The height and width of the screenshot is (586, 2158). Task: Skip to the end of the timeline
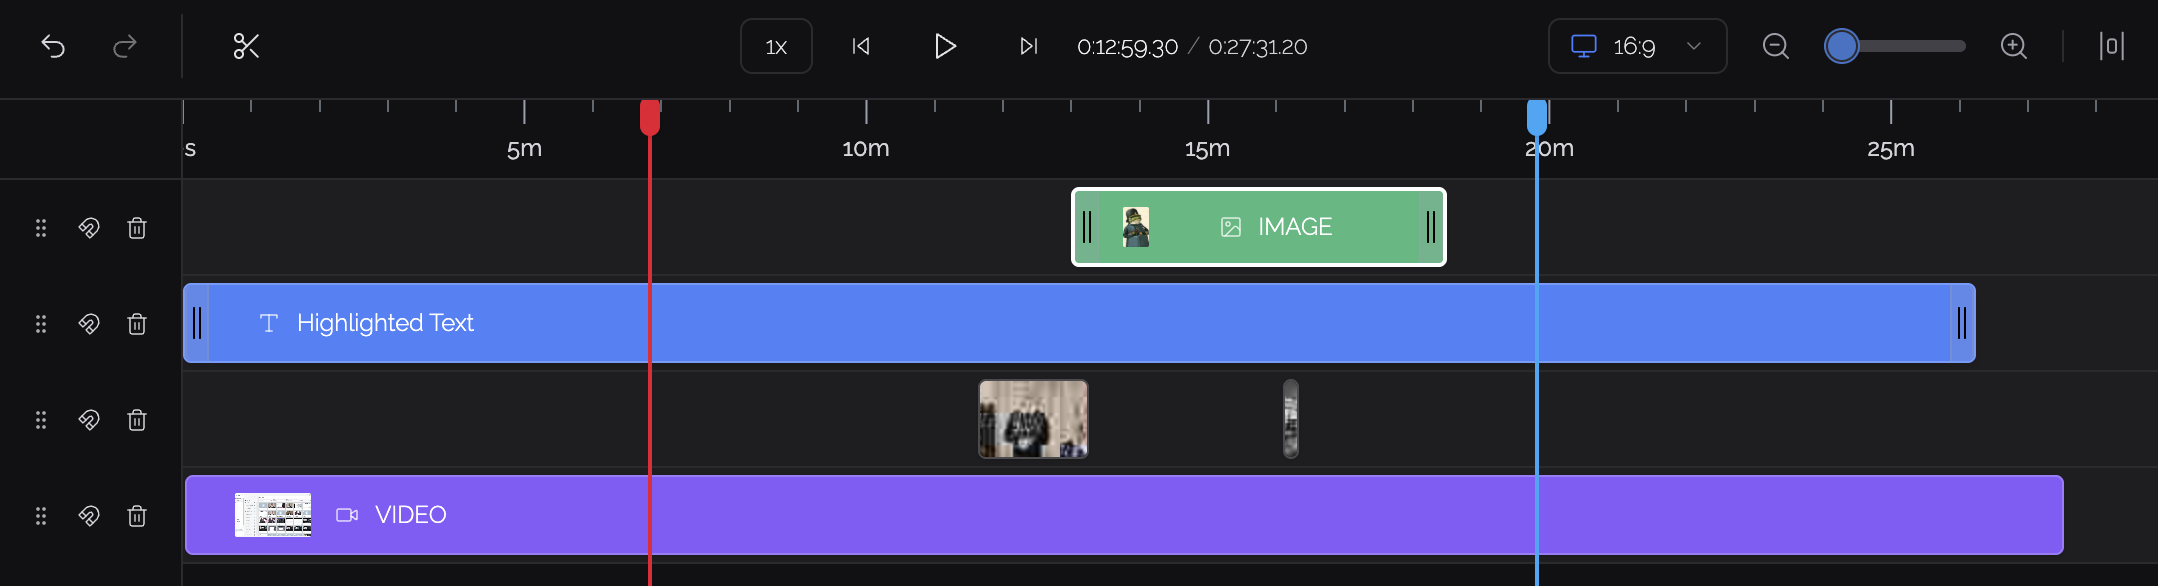1028,46
